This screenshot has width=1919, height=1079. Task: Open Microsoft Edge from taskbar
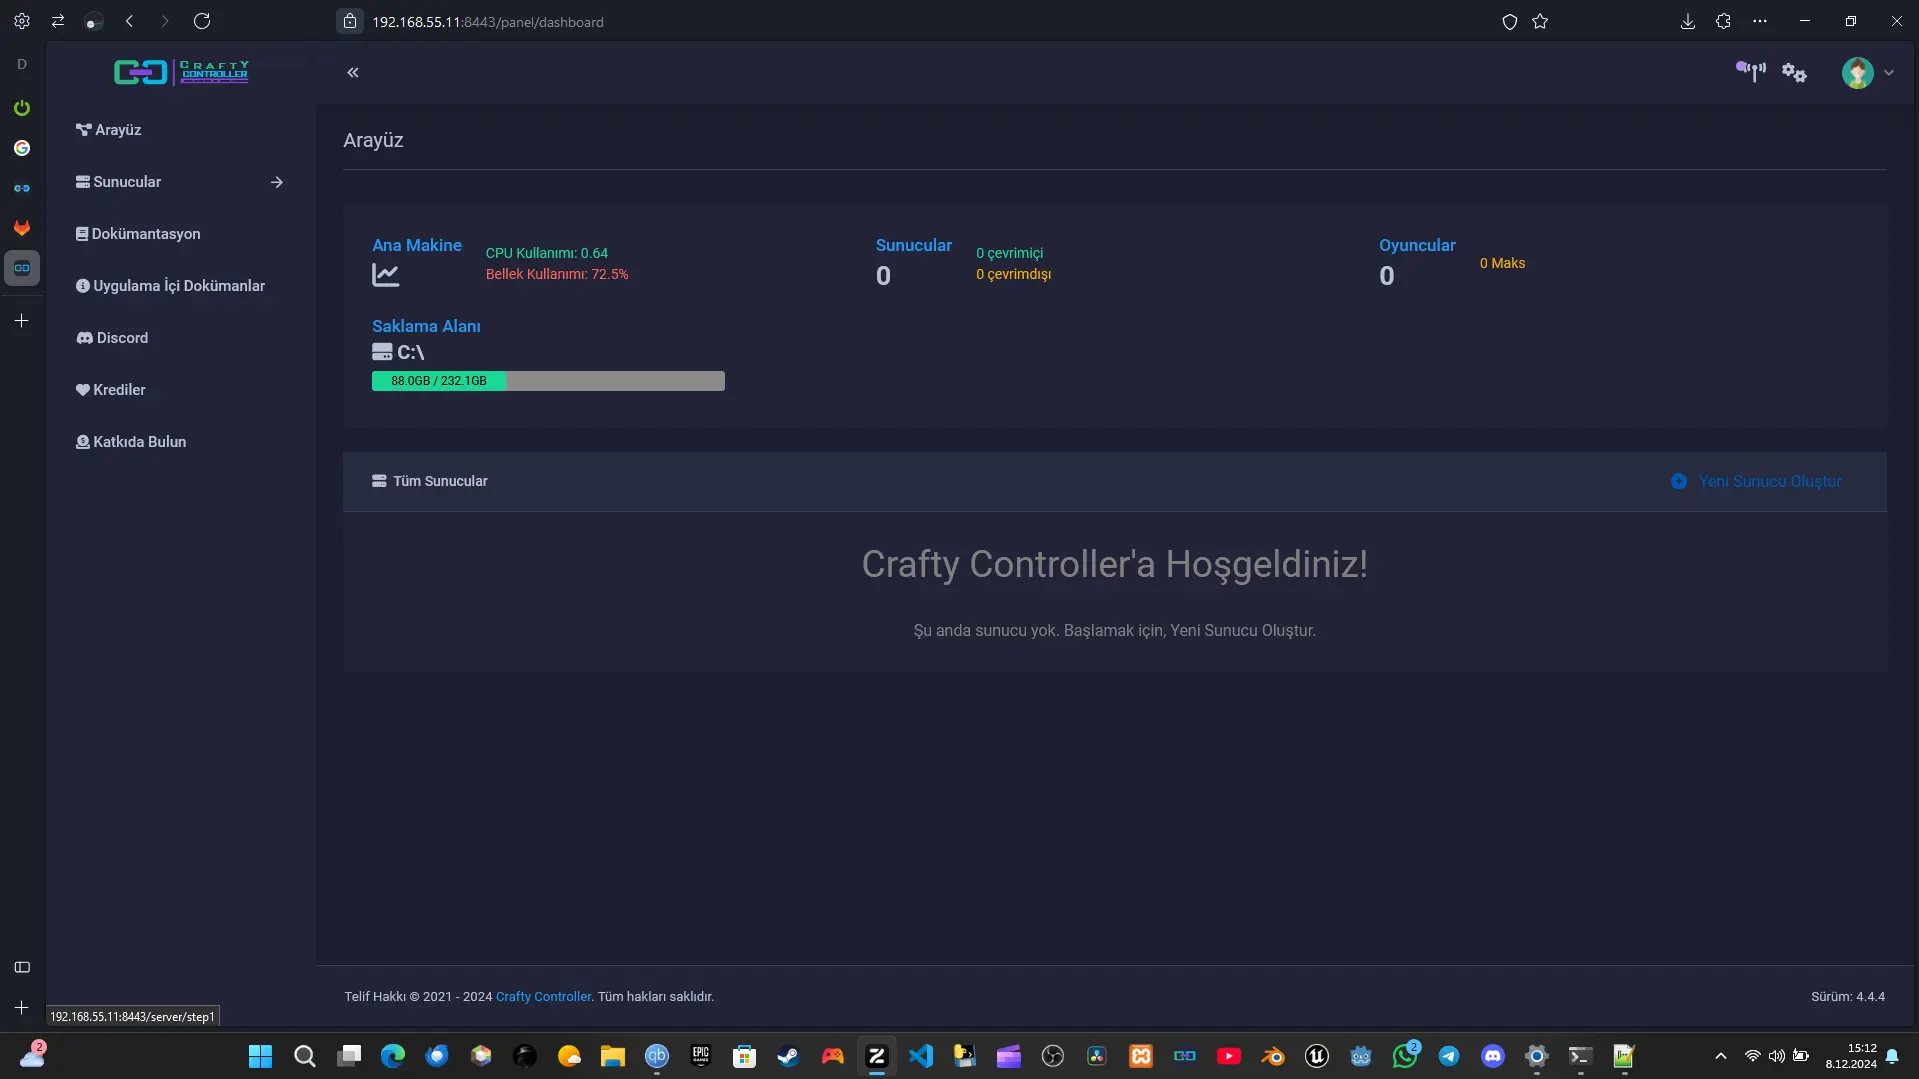coord(393,1056)
